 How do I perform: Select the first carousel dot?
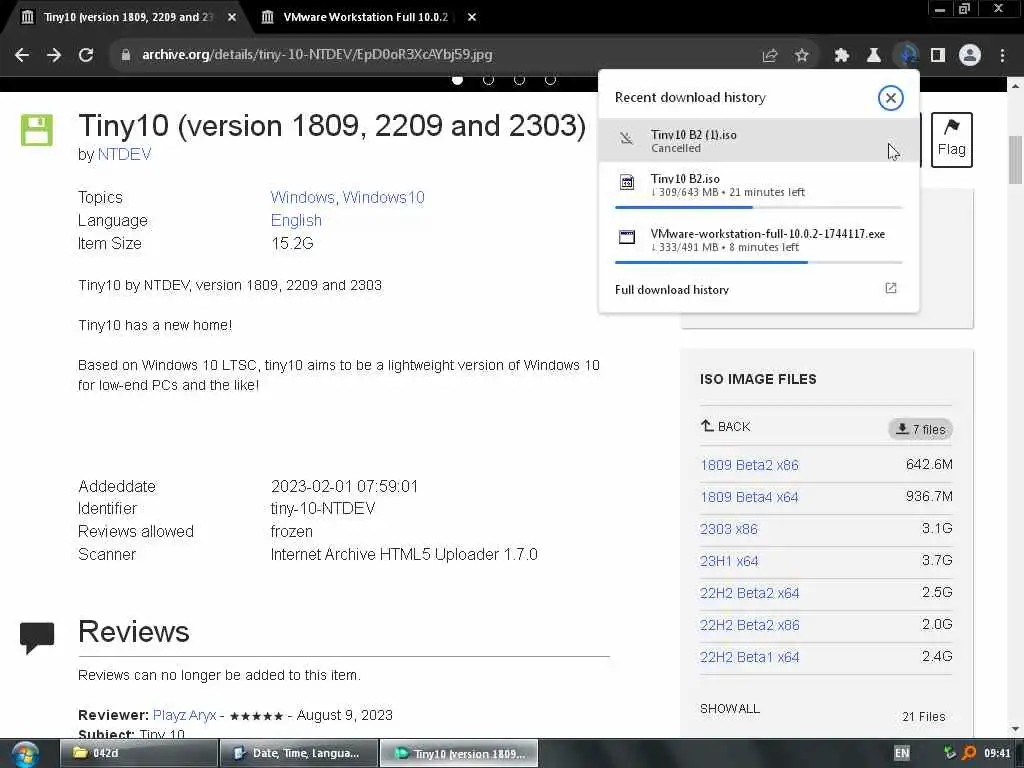pyautogui.click(x=457, y=79)
